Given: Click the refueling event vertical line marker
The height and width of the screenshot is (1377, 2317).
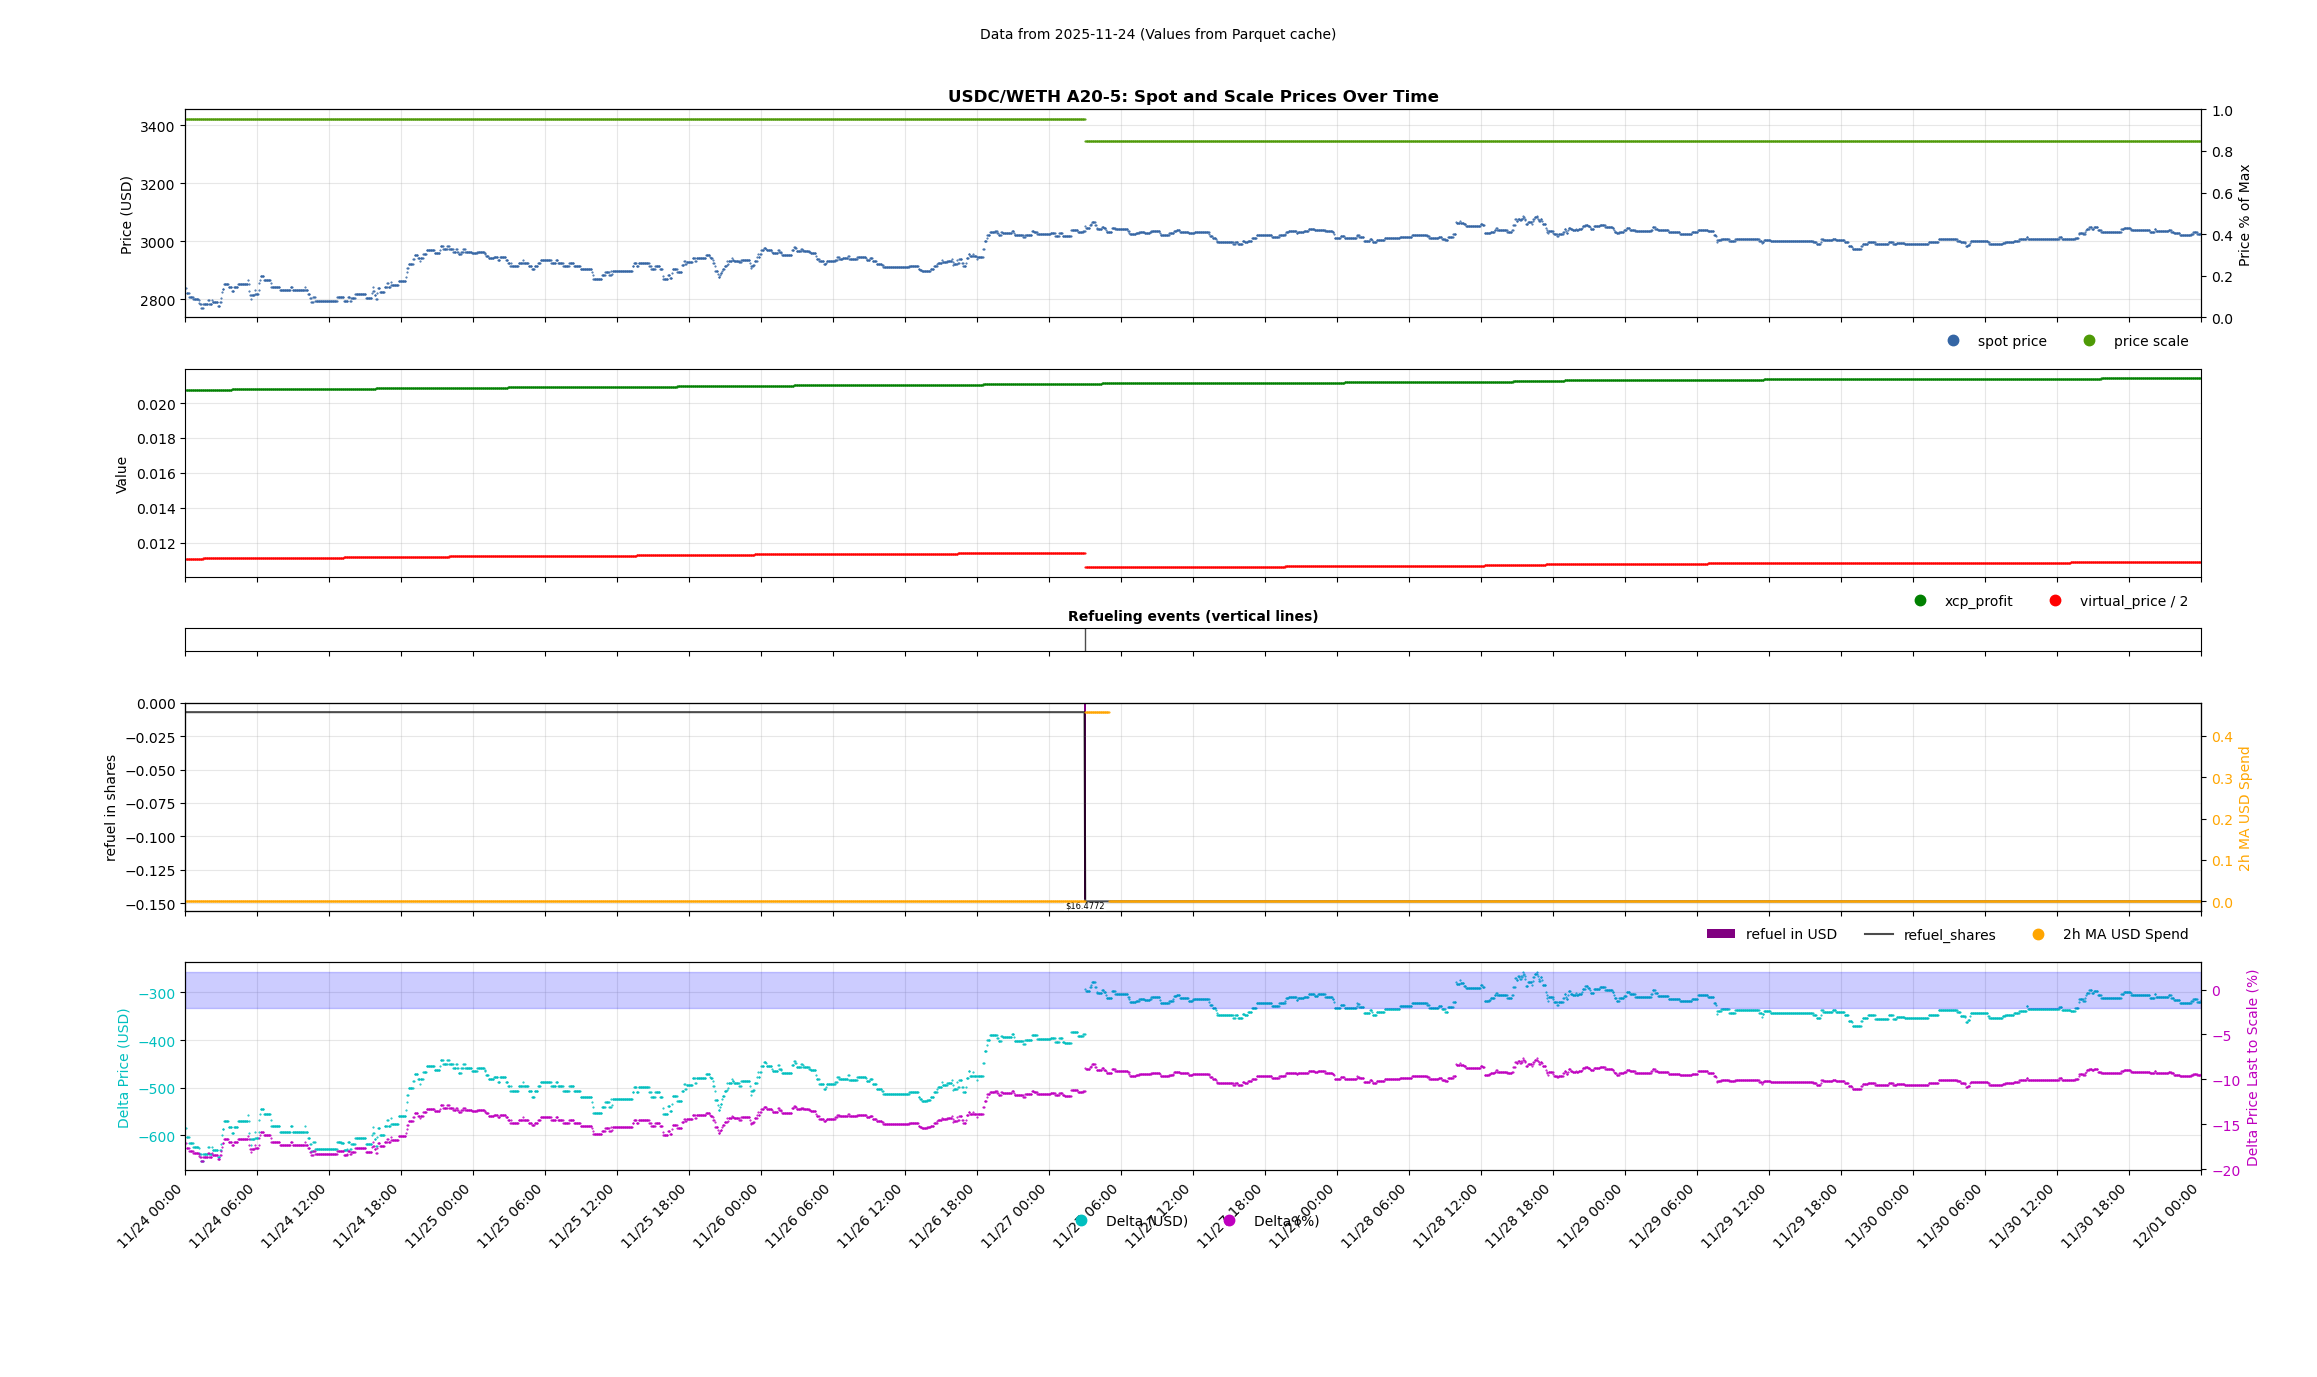Looking at the screenshot, I should click(x=1085, y=640).
